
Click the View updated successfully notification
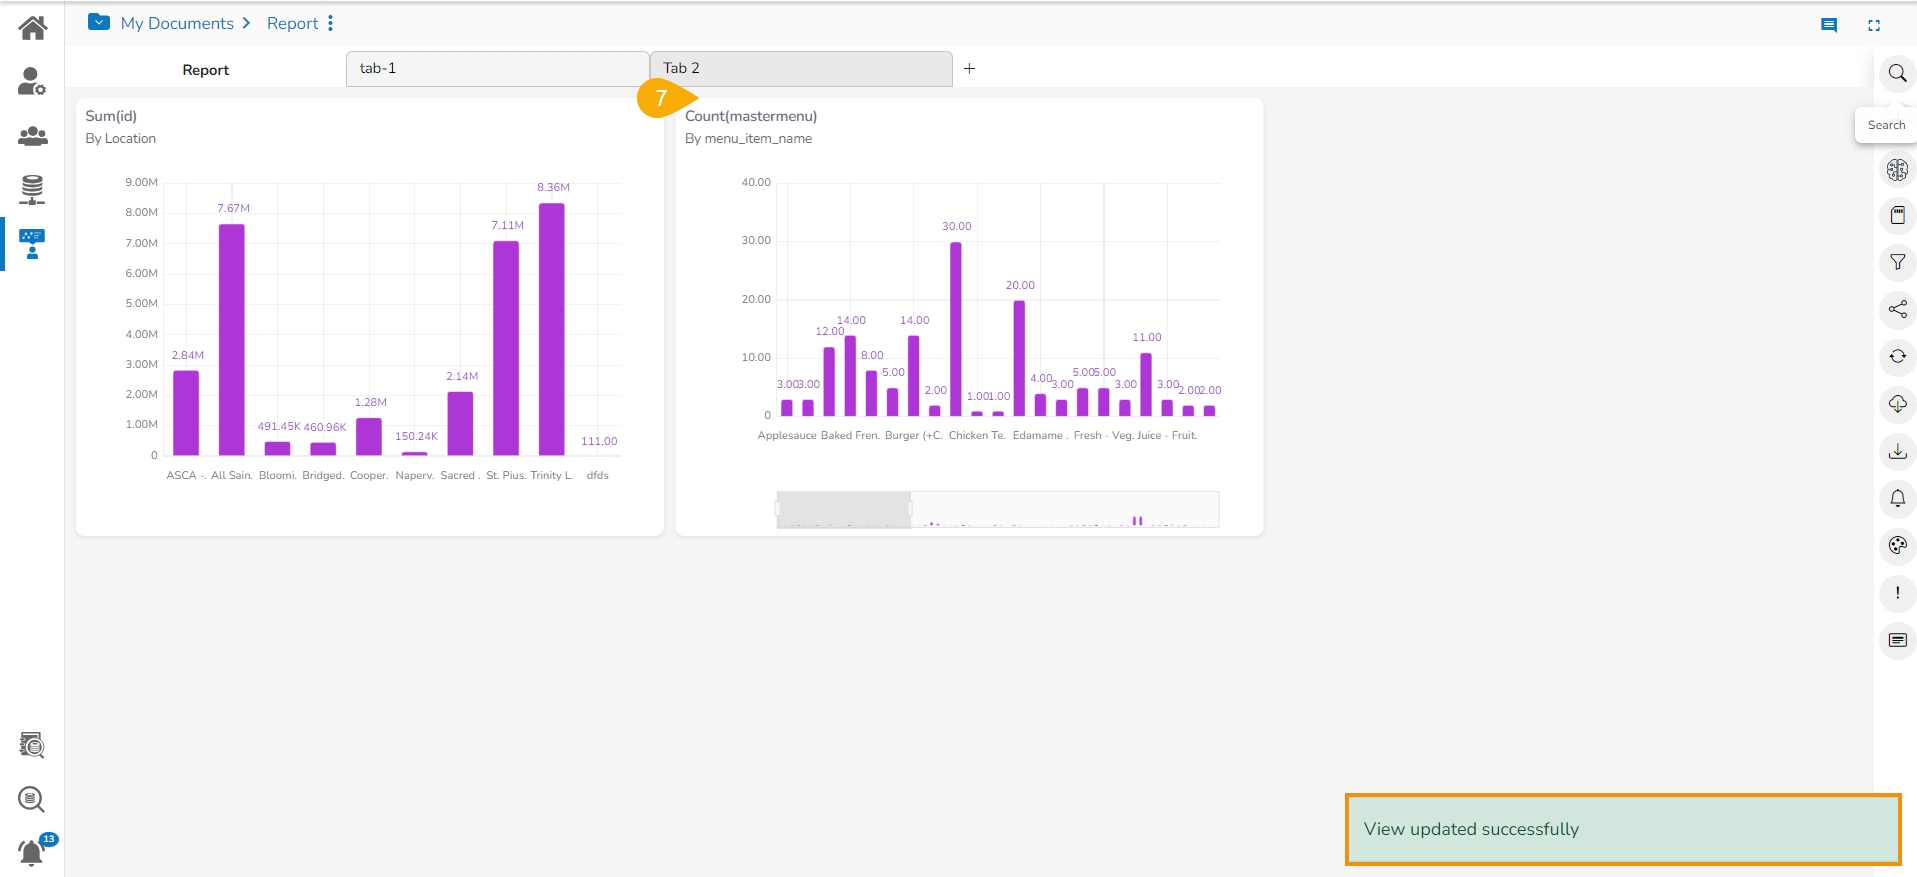click(1623, 829)
